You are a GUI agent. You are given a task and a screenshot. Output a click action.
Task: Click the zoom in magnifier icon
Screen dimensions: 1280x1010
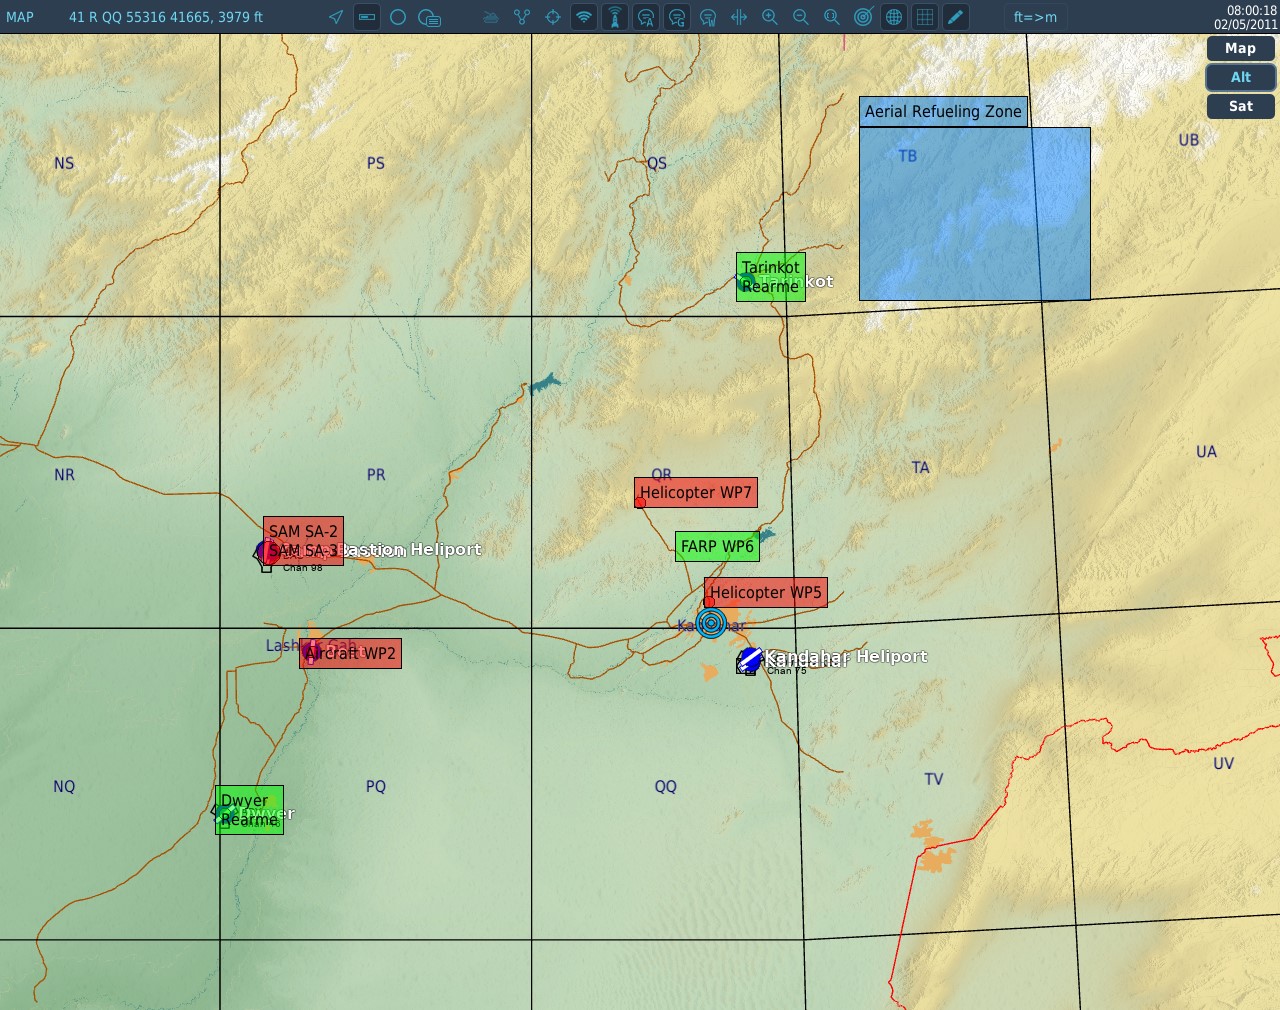point(770,17)
